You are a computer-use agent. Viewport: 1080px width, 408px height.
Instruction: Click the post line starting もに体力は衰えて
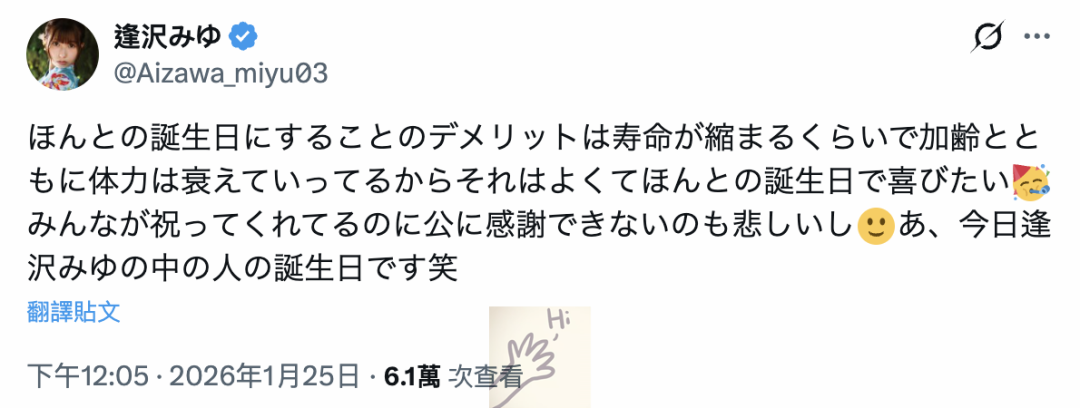pyautogui.click(x=539, y=183)
